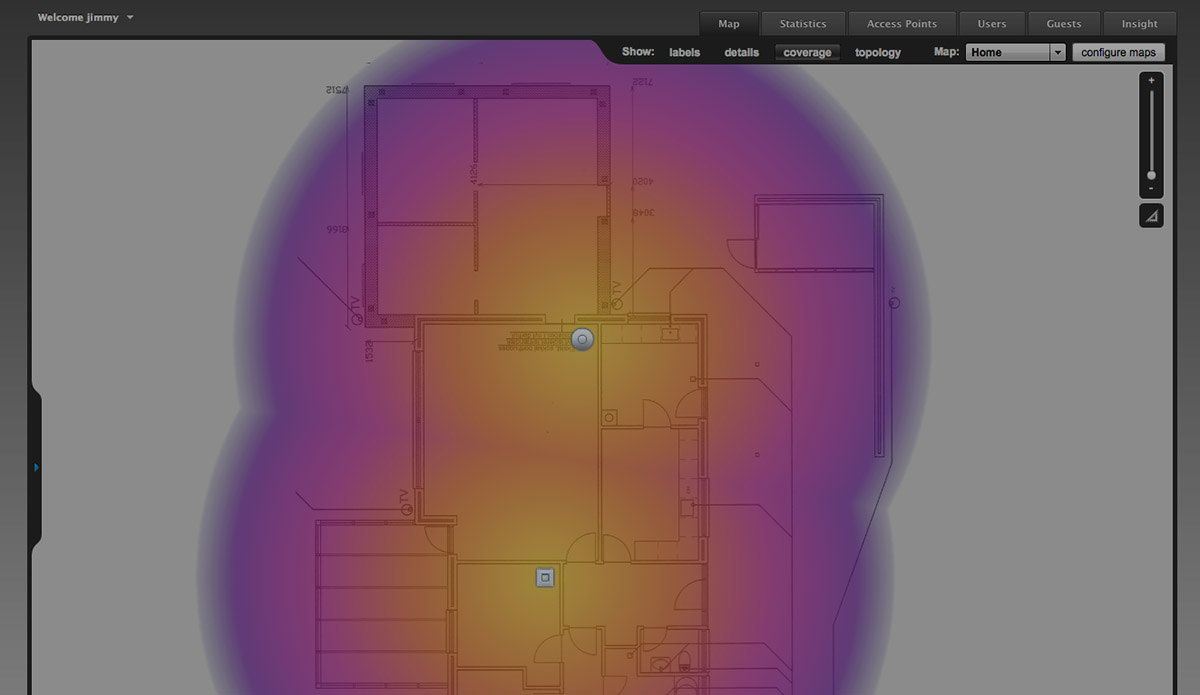Go to the Insight tab
Image resolution: width=1200 pixels, height=695 pixels.
click(x=1139, y=24)
